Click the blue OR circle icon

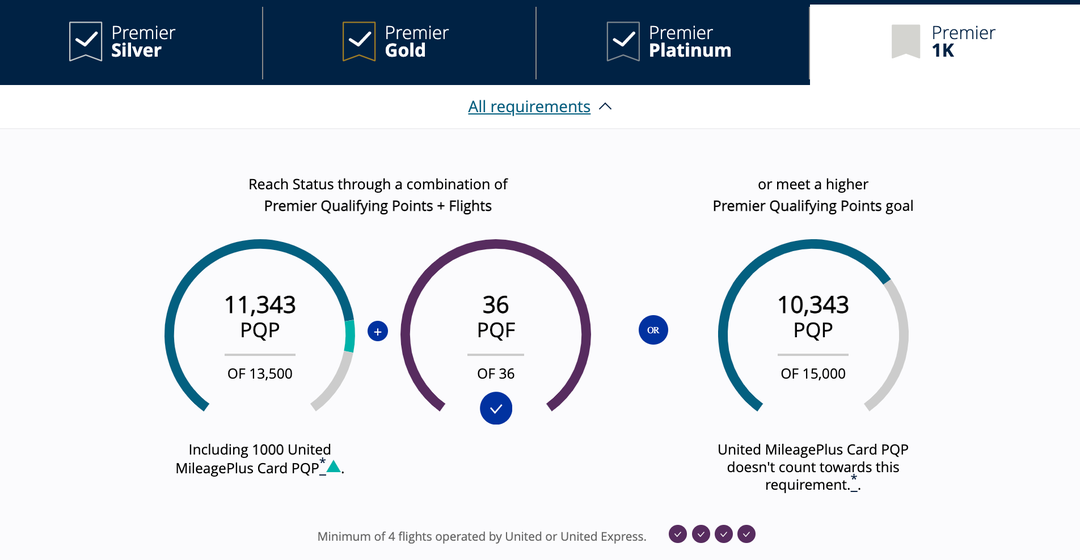[x=653, y=330]
